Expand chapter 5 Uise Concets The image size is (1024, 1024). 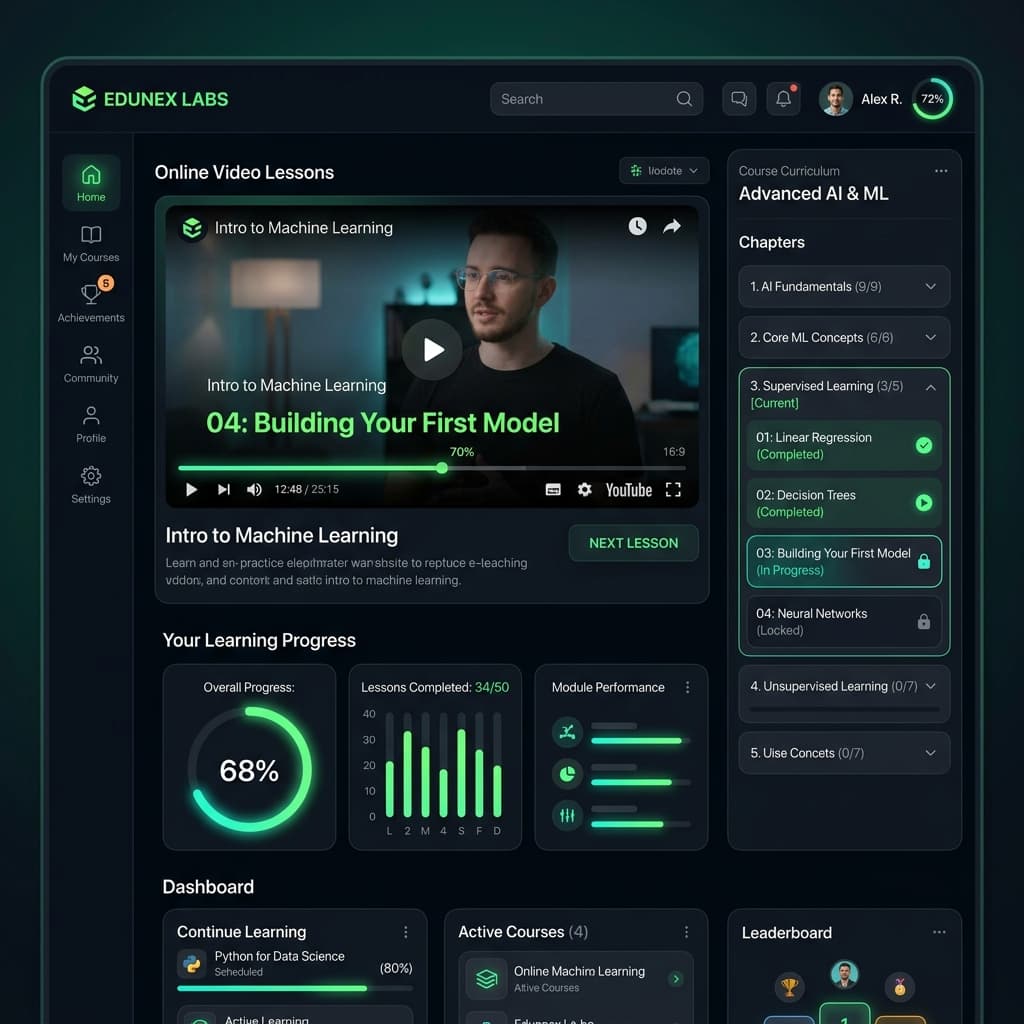click(x=844, y=753)
